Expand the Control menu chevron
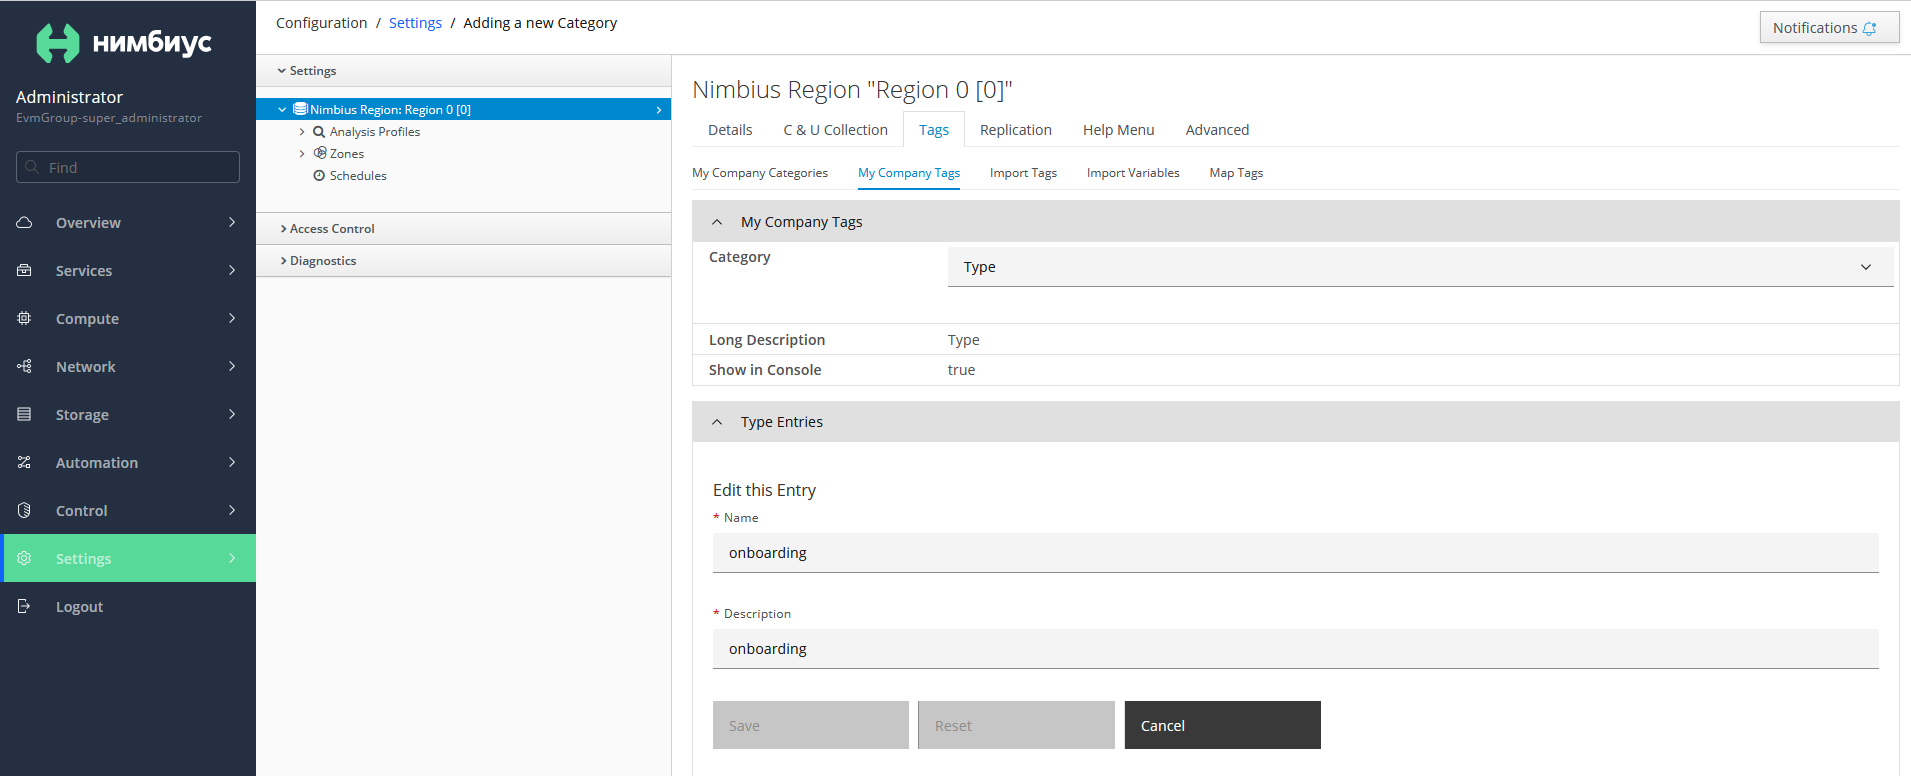Screen dimensions: 1911x776 pos(232,510)
